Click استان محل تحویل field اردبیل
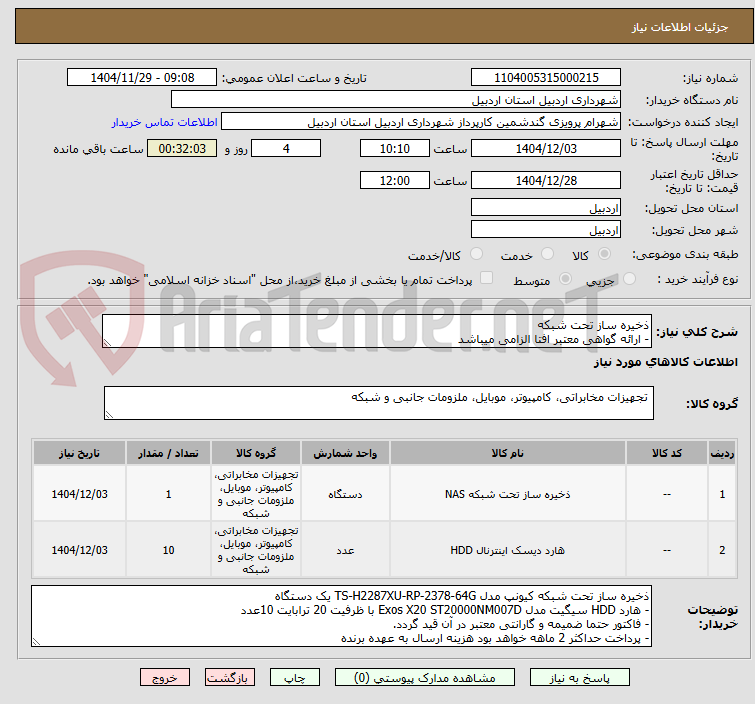755x704 pixels. pyautogui.click(x=546, y=208)
